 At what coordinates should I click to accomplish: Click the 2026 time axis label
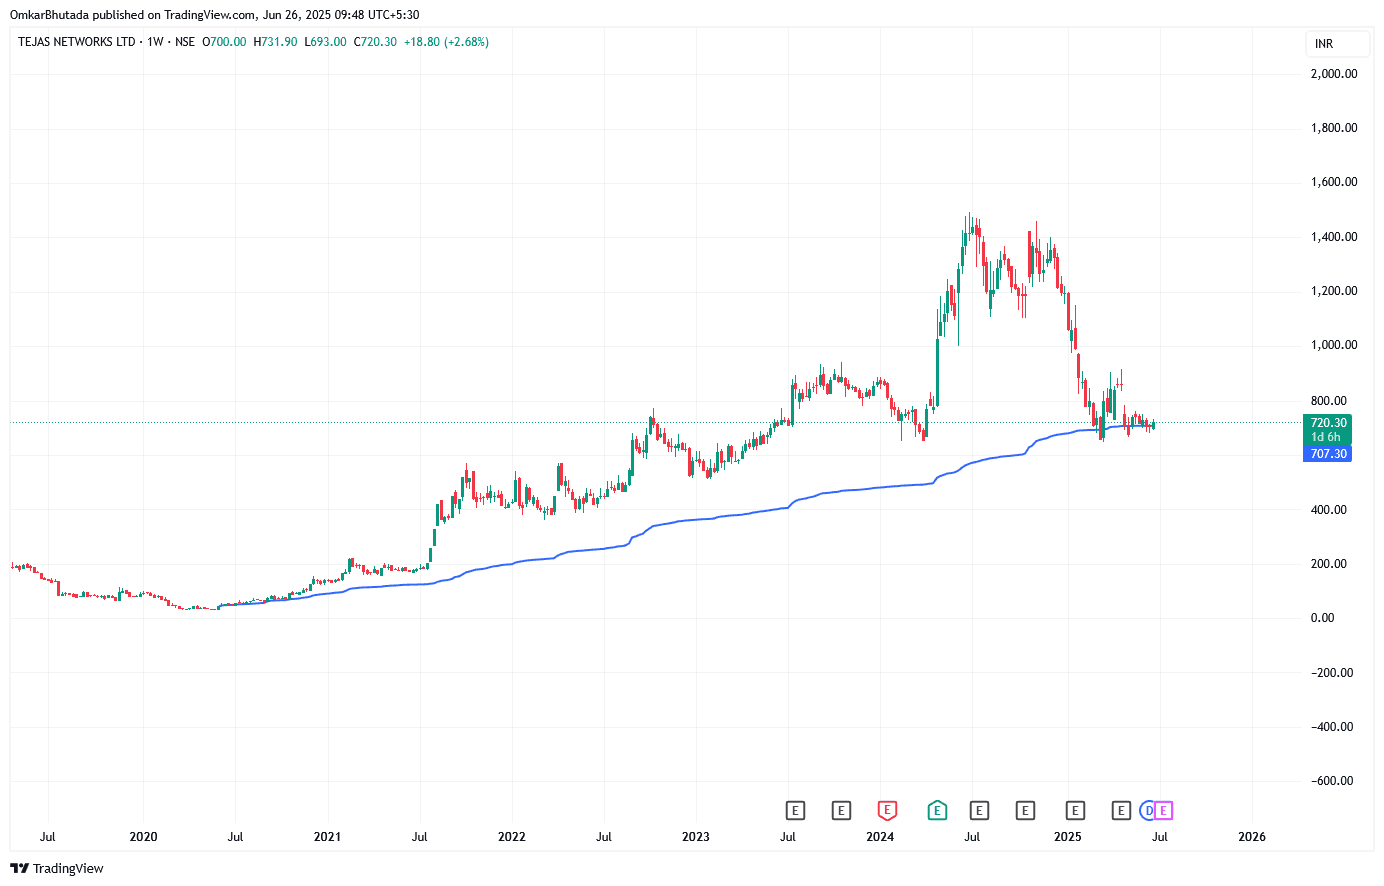point(1252,837)
